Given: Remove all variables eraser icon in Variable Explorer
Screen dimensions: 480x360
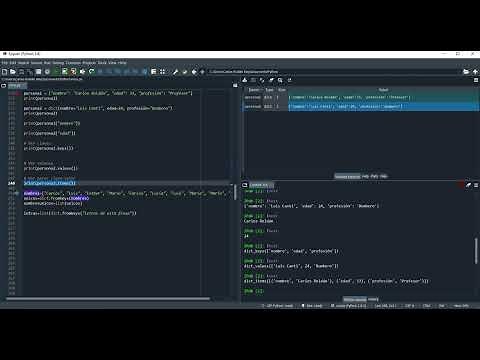Looking at the screenshot, I should coord(271,80).
